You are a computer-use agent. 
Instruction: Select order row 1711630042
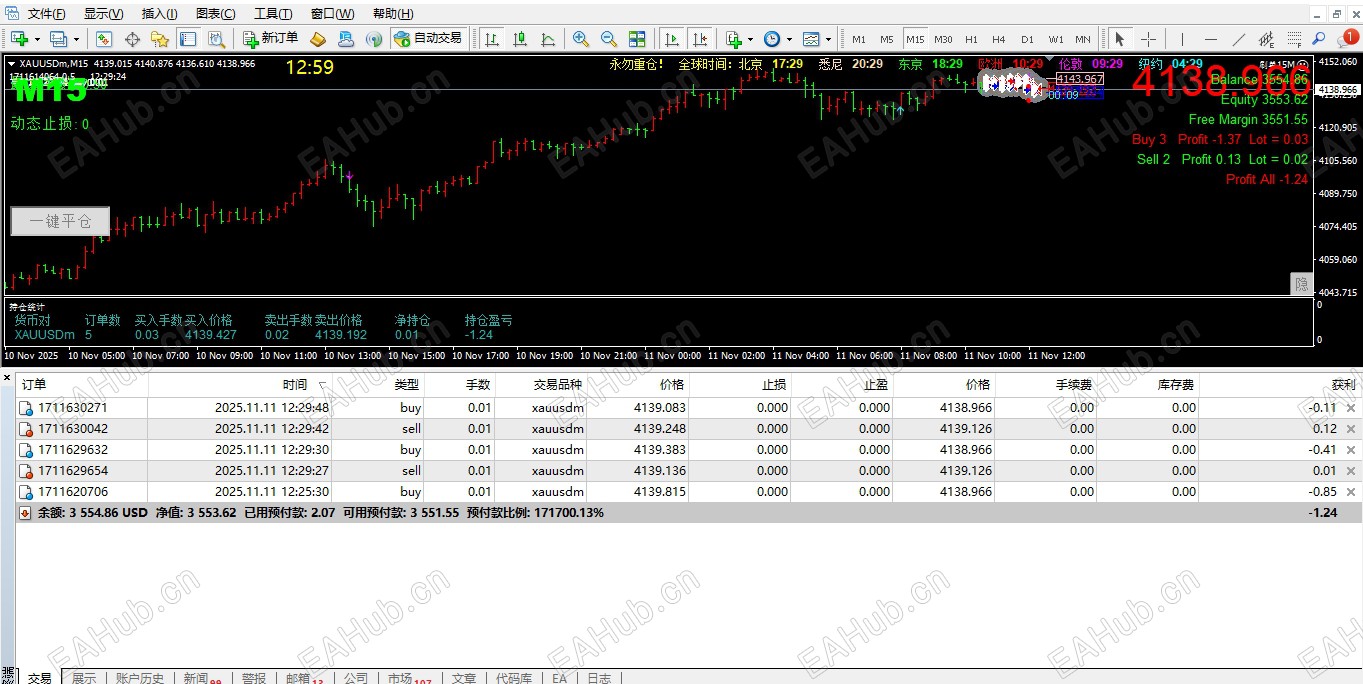click(x=688, y=429)
